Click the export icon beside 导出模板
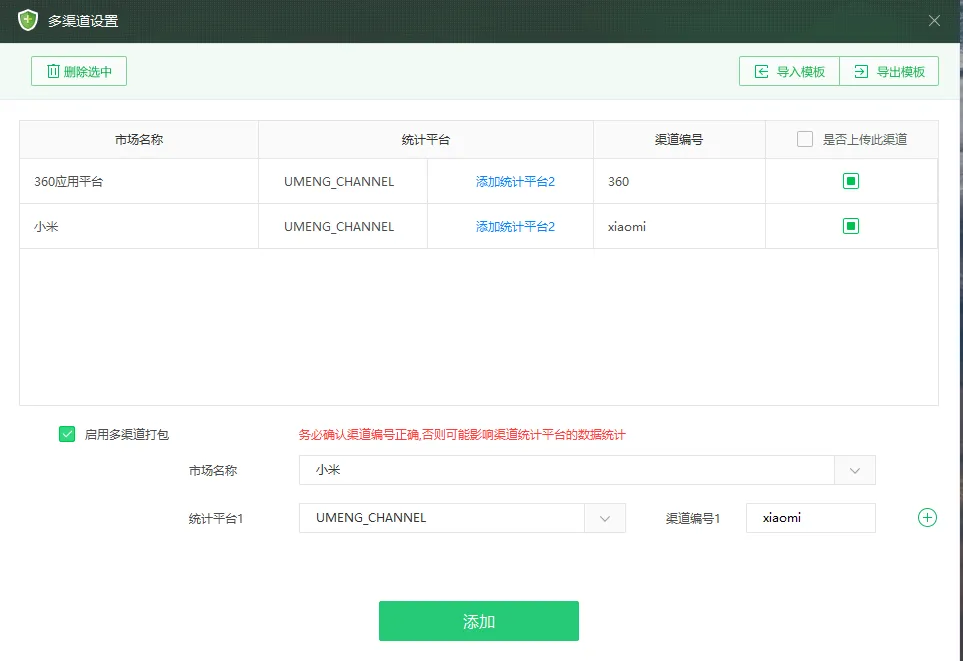The height and width of the screenshot is (661, 963). pos(861,70)
